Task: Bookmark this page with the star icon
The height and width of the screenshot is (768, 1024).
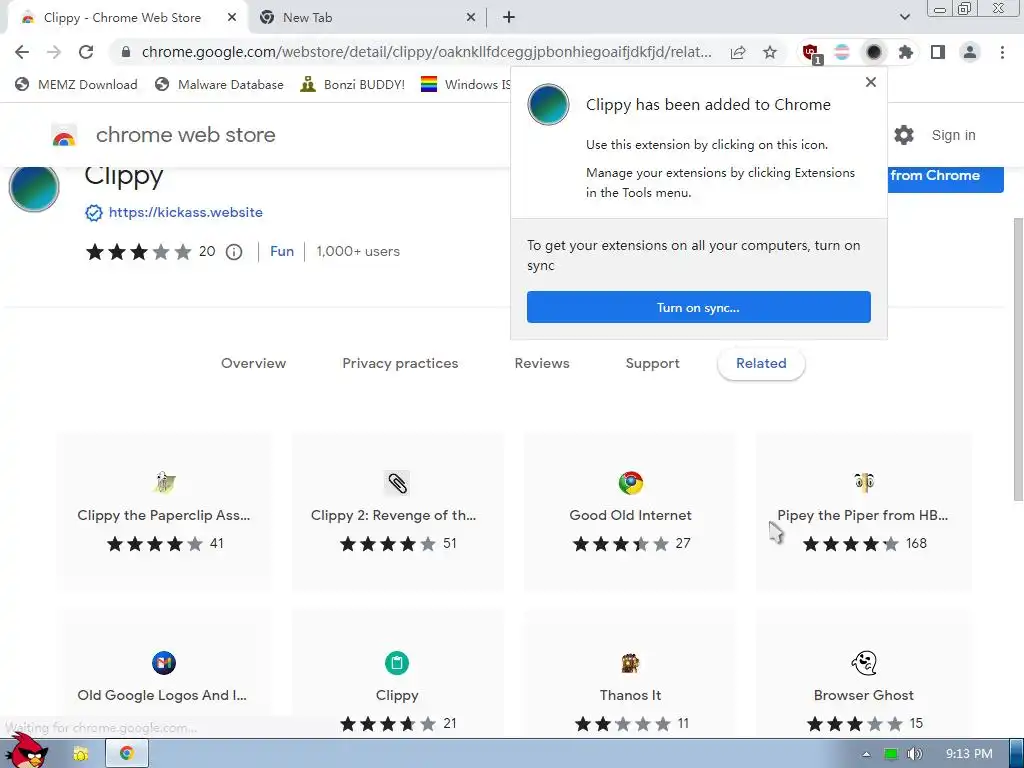Action: click(770, 52)
